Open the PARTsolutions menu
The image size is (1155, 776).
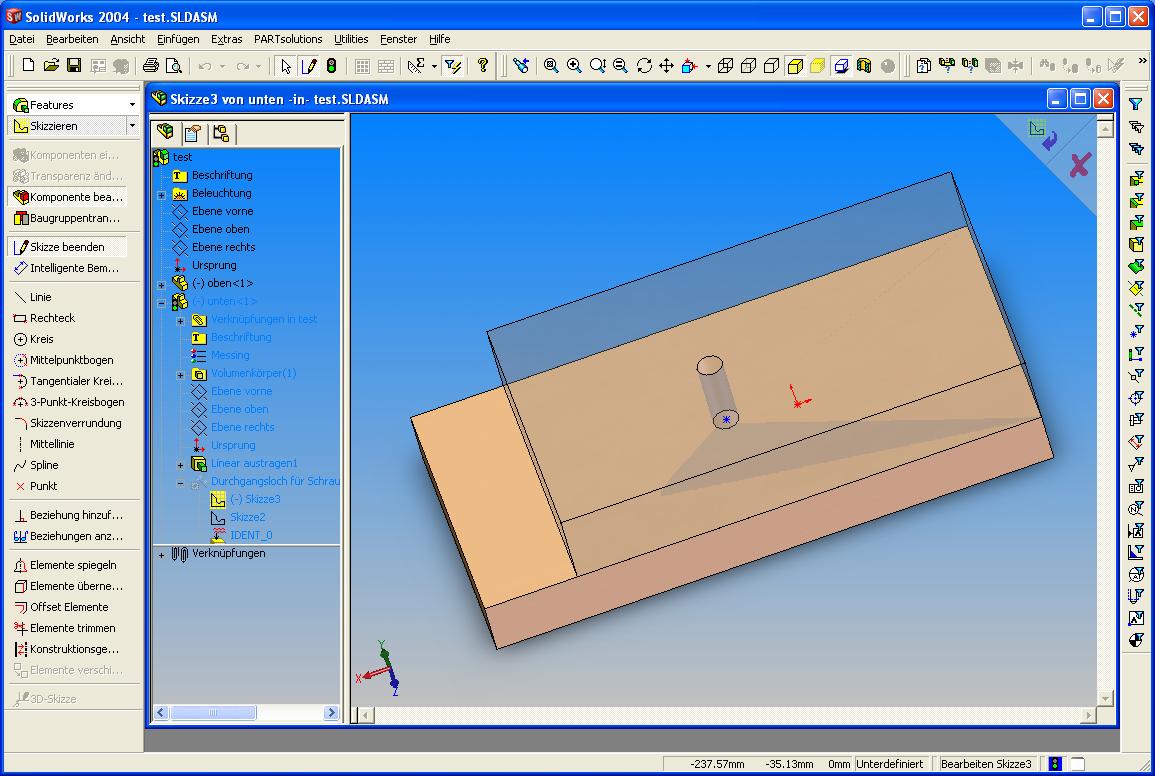pos(288,39)
